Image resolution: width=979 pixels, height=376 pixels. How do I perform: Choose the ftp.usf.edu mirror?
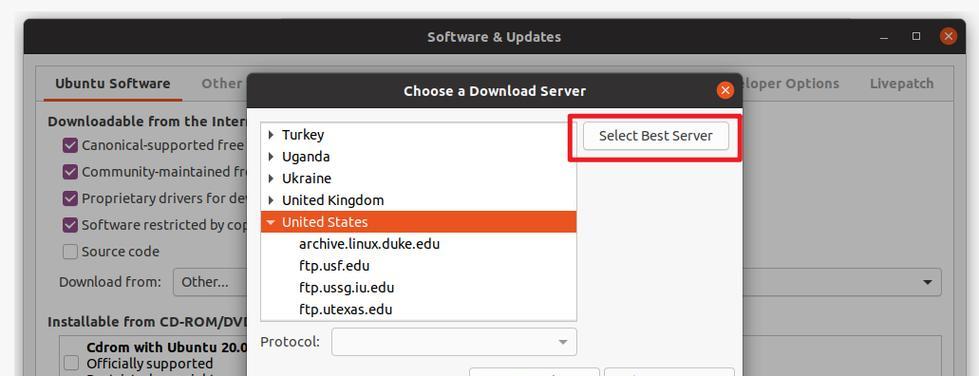click(x=334, y=265)
